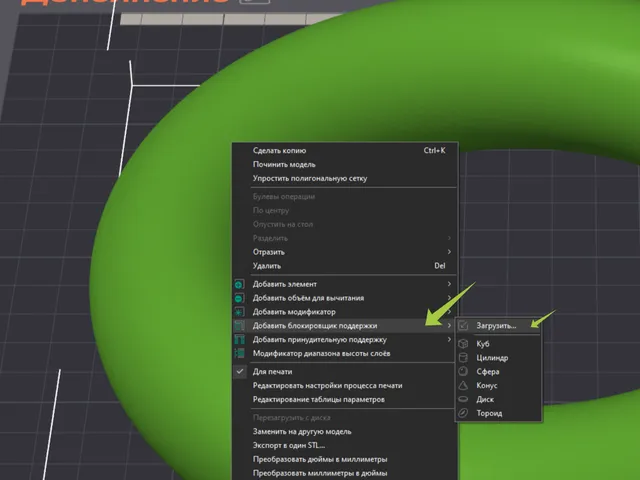
Task: Select Добавить блокировщик поддержки entry
Action: tap(345, 326)
